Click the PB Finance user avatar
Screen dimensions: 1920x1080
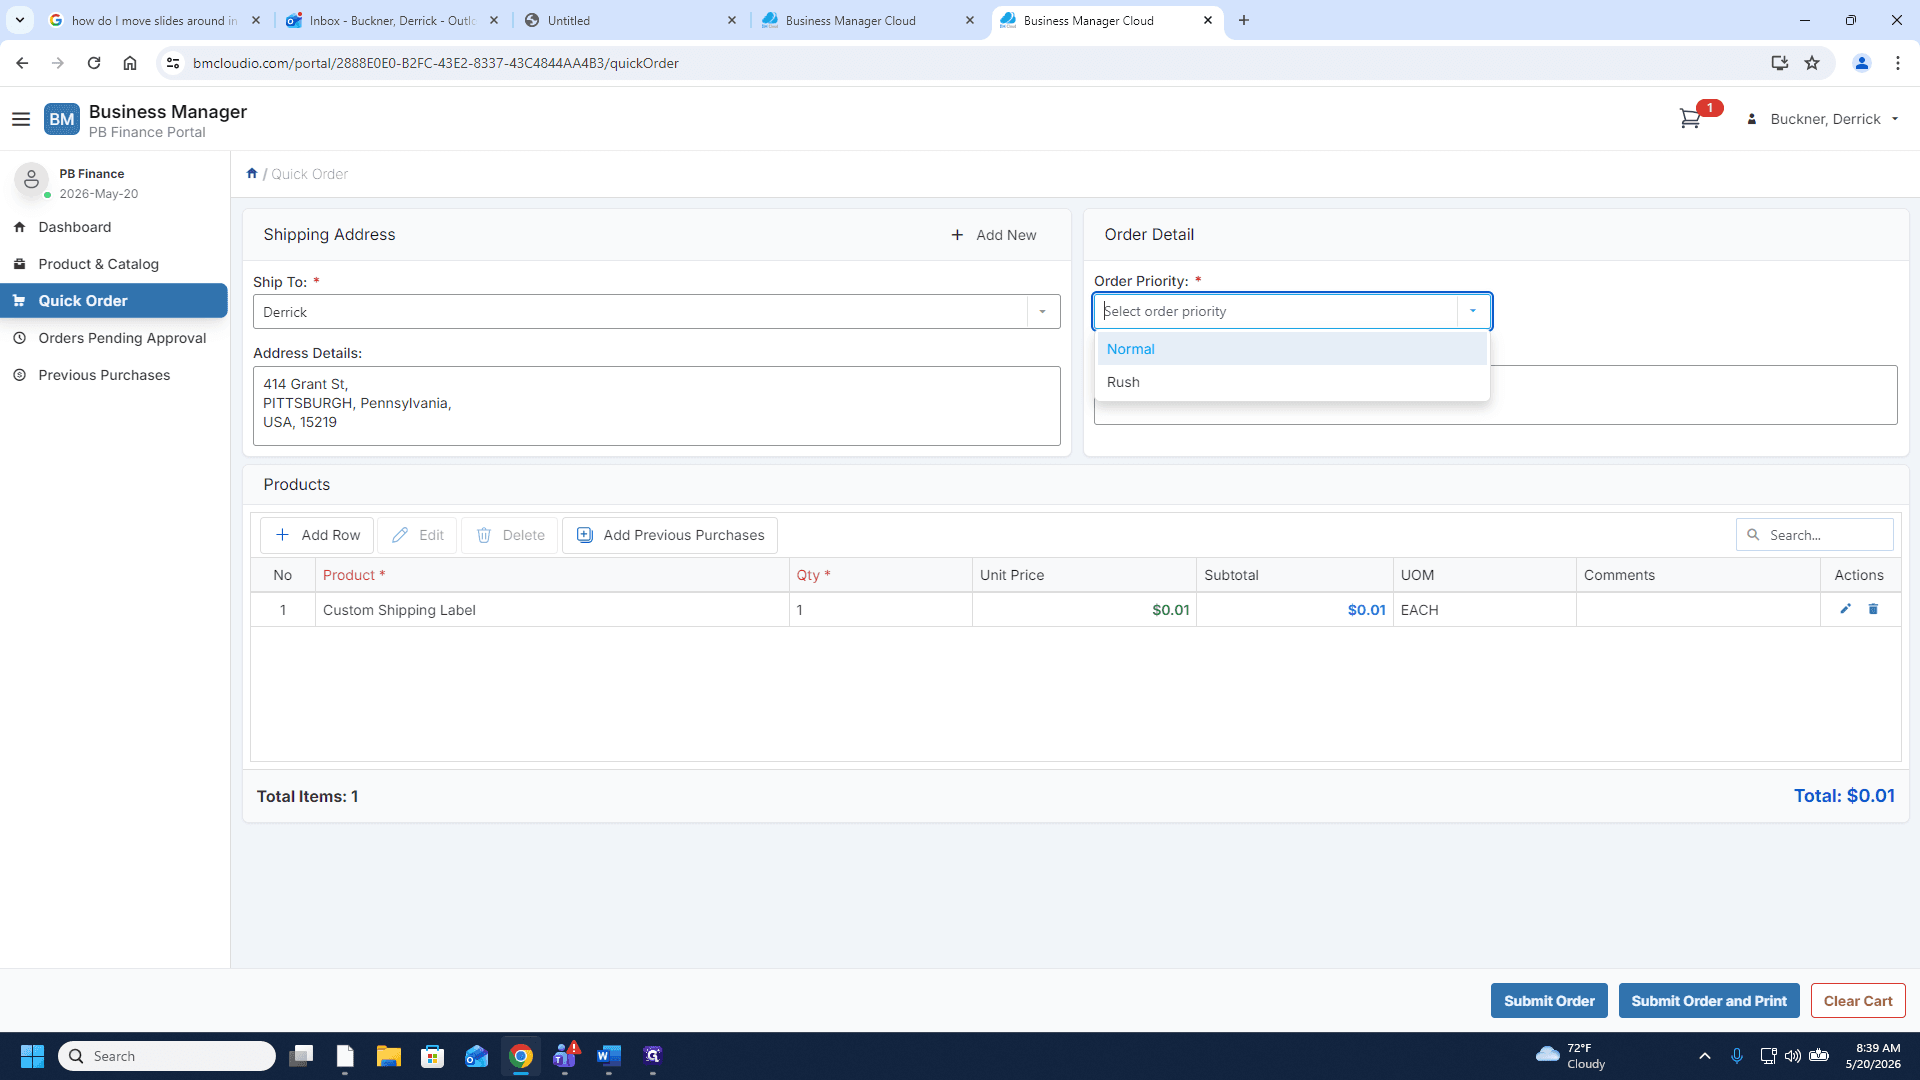[x=31, y=180]
